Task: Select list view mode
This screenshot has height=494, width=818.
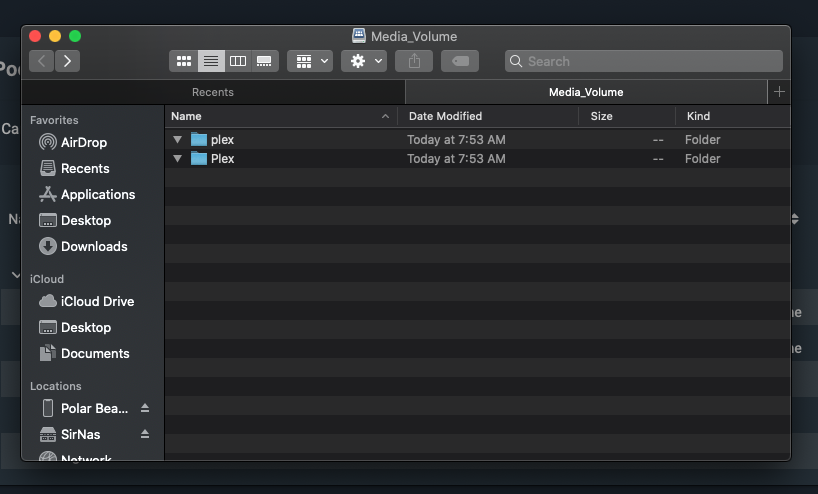Action: [211, 61]
